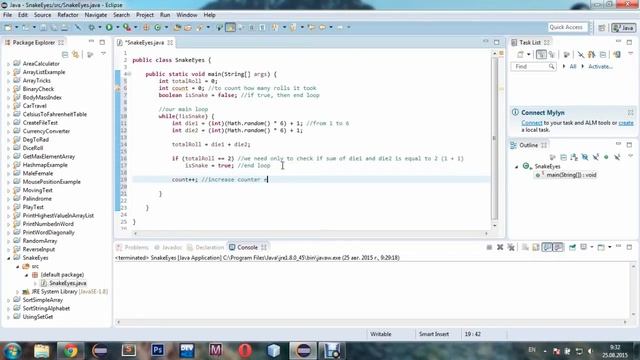Image resolution: width=640 pixels, height=360 pixels.
Task: Toggle Mark Occurrences in the toolbar
Action: [230, 27]
